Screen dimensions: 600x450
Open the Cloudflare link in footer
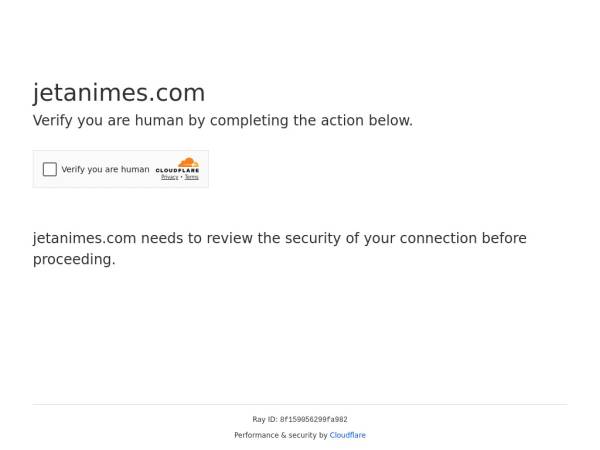(x=348, y=435)
